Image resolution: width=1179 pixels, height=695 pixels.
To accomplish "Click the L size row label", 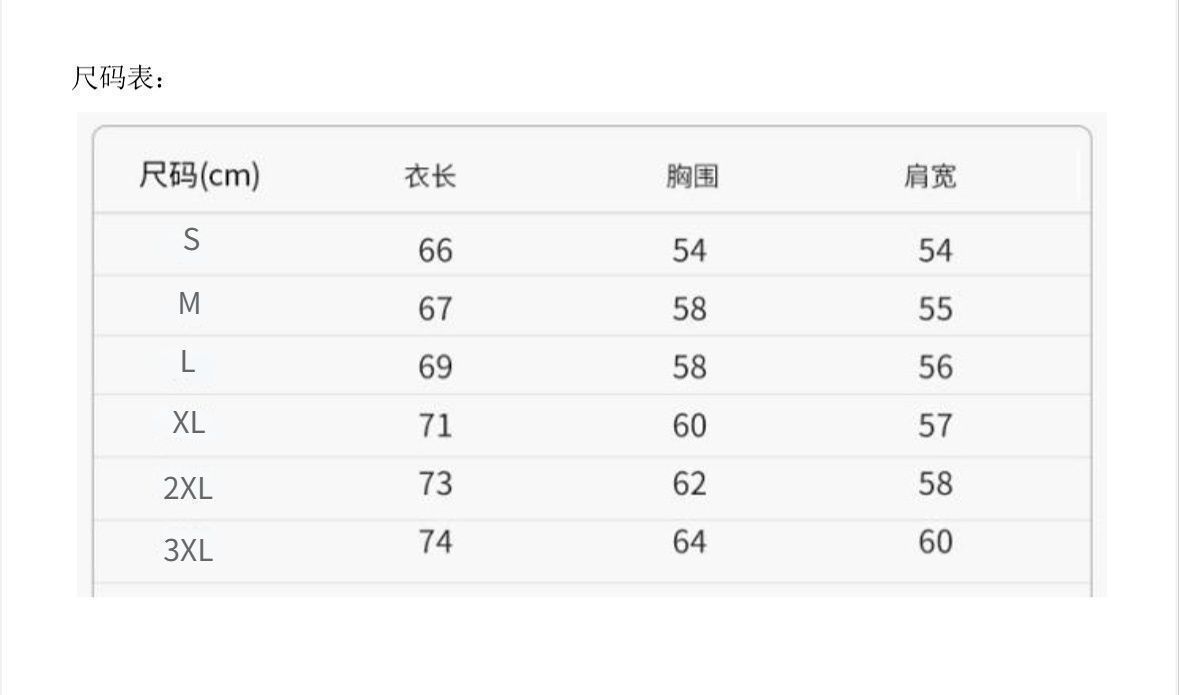I will pos(187,363).
